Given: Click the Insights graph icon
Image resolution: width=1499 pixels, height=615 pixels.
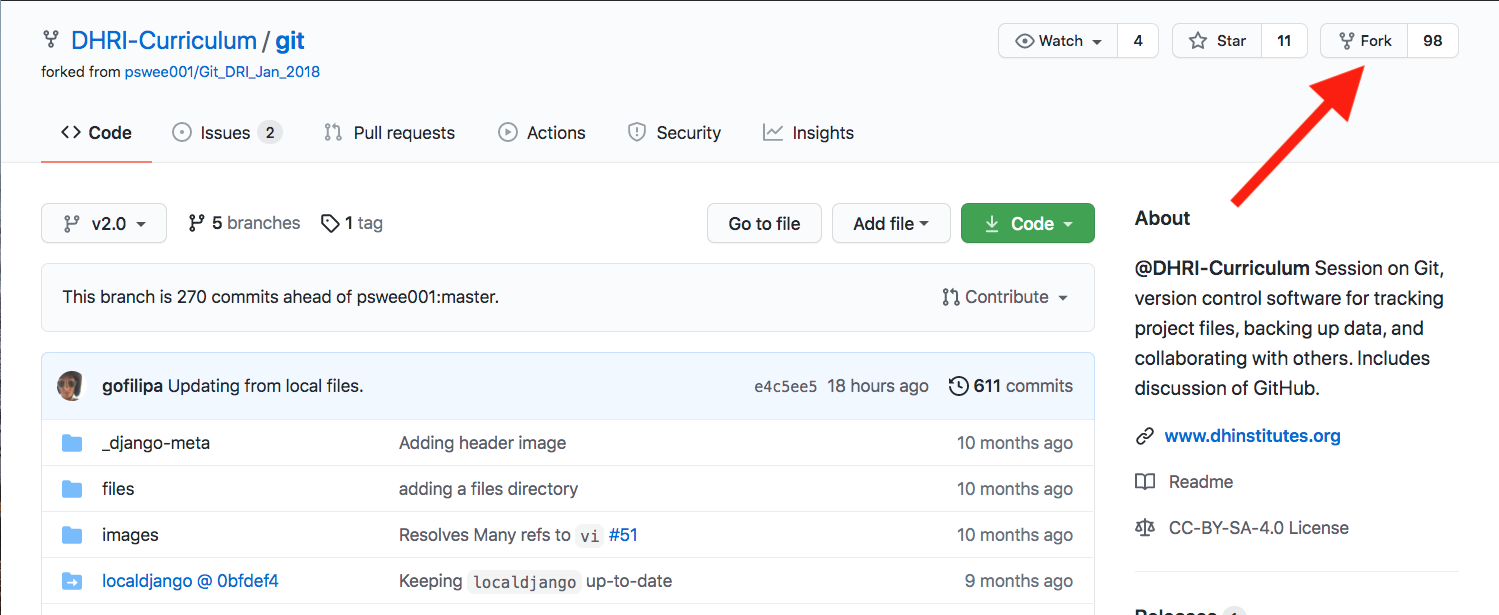Looking at the screenshot, I should click(772, 132).
